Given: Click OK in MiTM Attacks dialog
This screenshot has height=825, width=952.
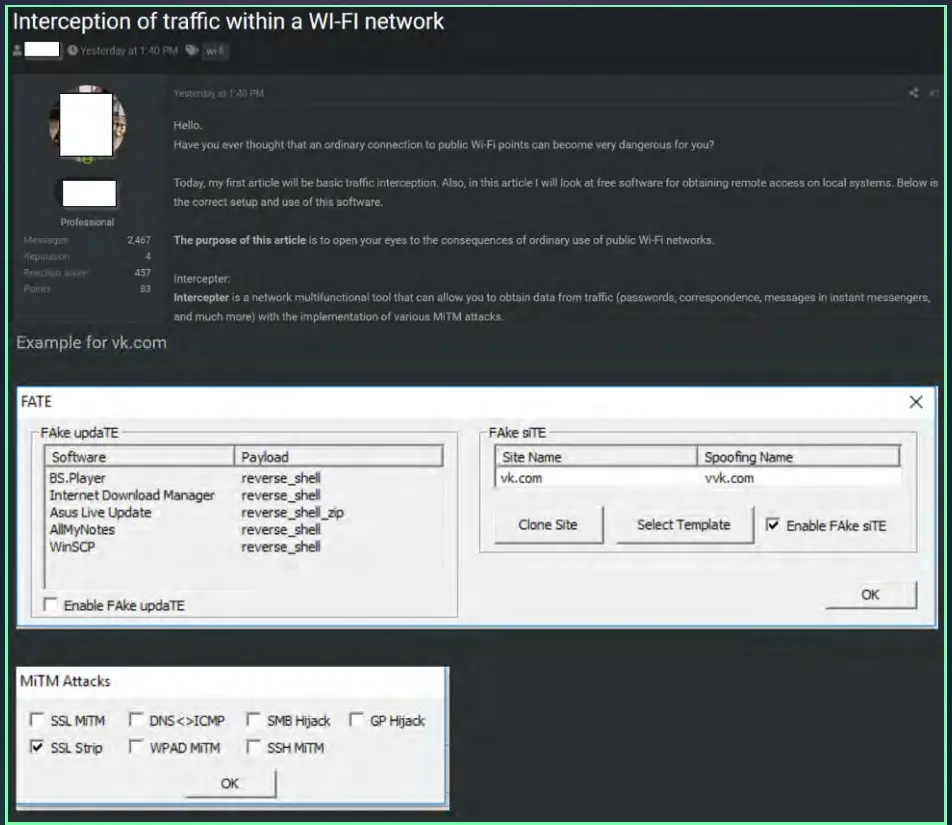Looking at the screenshot, I should click(x=230, y=783).
